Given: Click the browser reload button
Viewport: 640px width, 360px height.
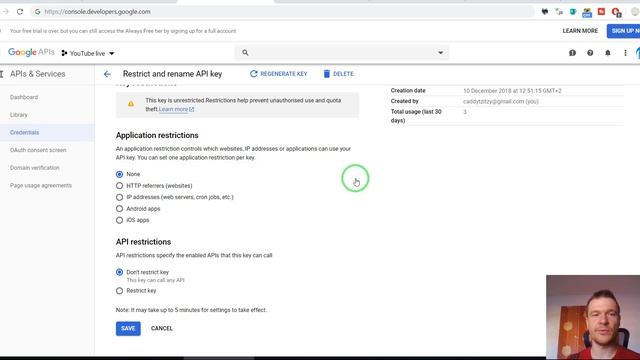Looking at the screenshot, I should (20, 11).
